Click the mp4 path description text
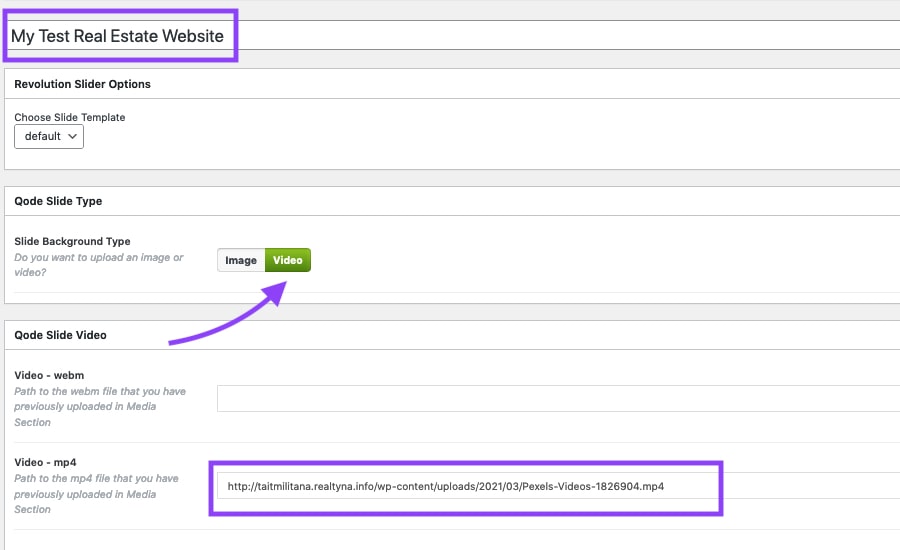The image size is (900, 550). pos(96,494)
